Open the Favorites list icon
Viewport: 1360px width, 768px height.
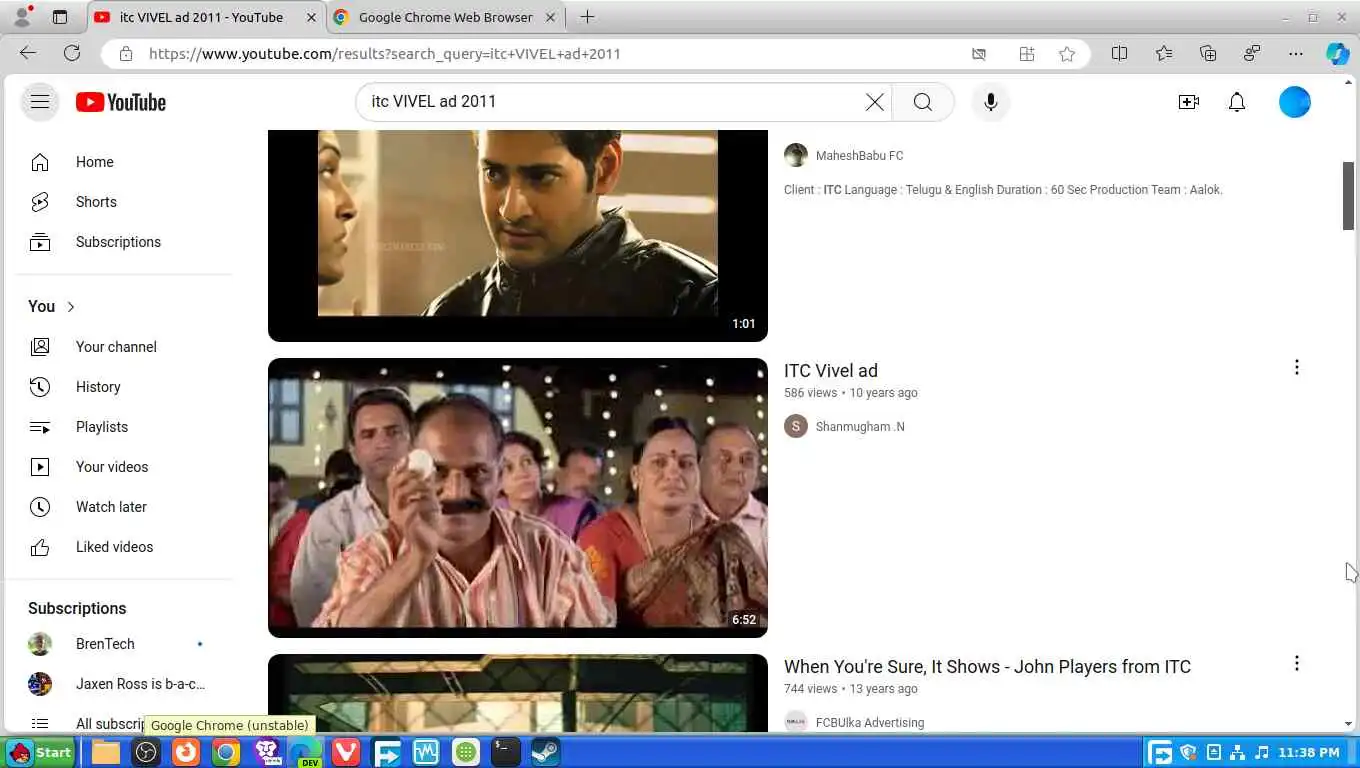click(x=1163, y=54)
